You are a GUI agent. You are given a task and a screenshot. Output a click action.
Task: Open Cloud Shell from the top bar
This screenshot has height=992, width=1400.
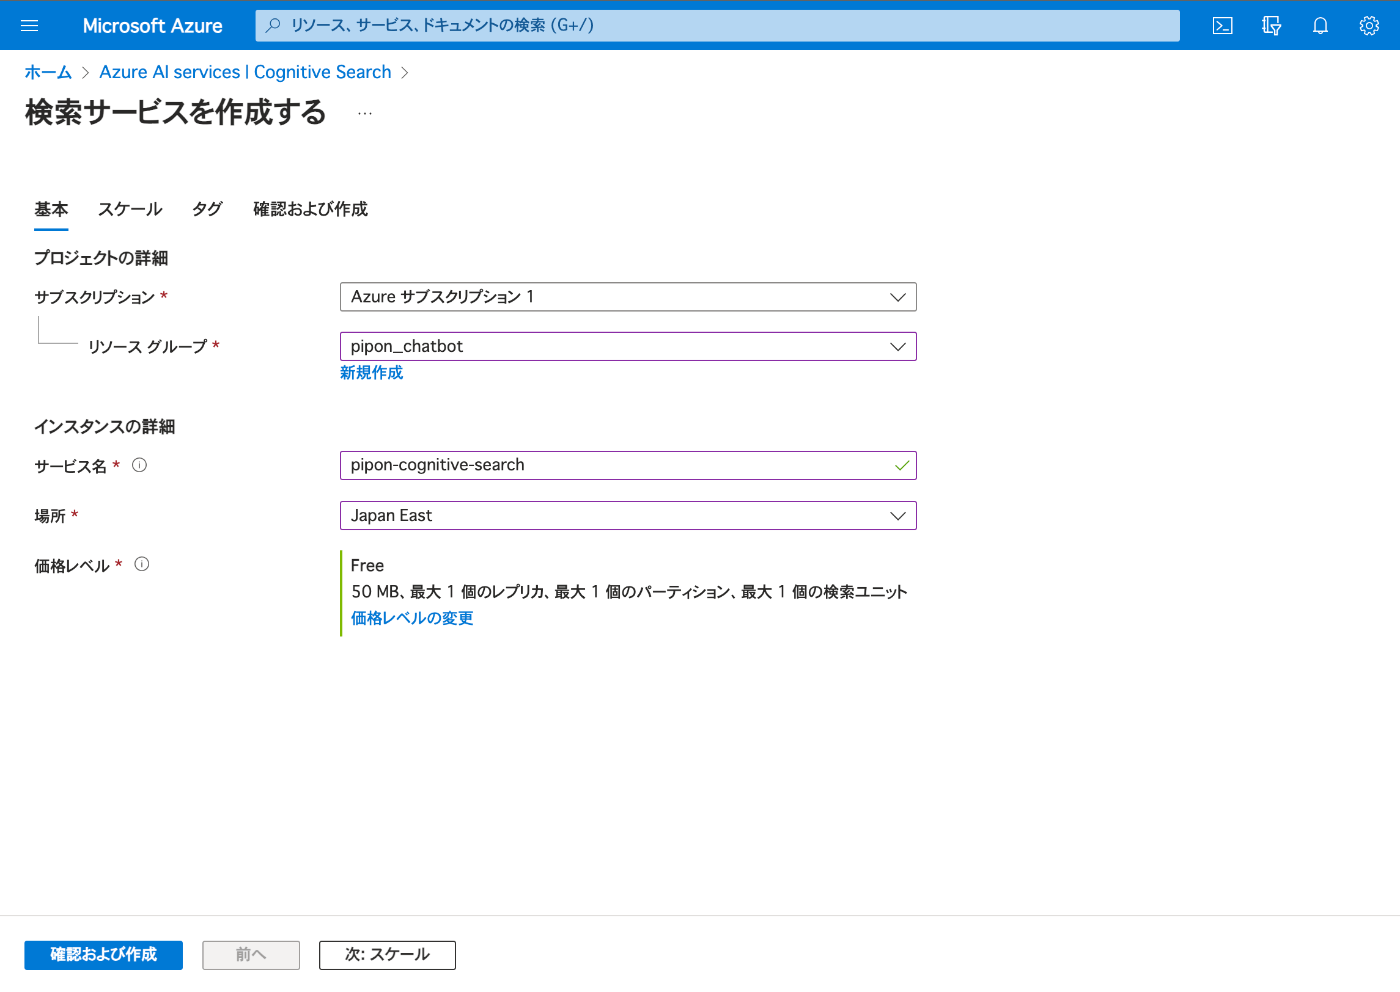[x=1222, y=26]
